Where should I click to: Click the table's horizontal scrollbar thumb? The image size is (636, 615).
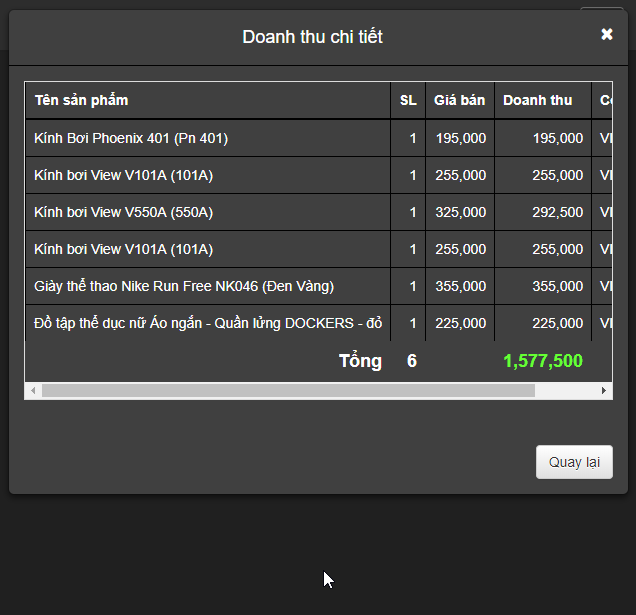[x=288, y=390]
